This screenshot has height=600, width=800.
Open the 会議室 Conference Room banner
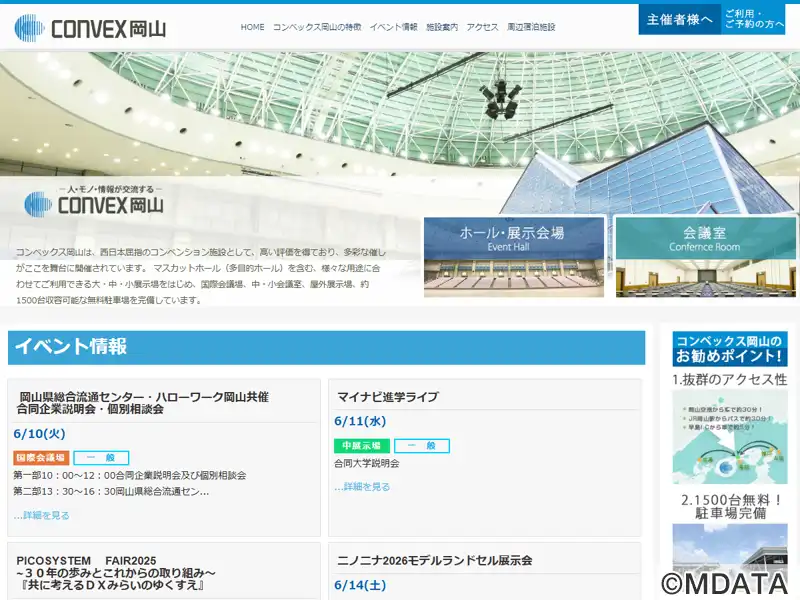pos(705,257)
